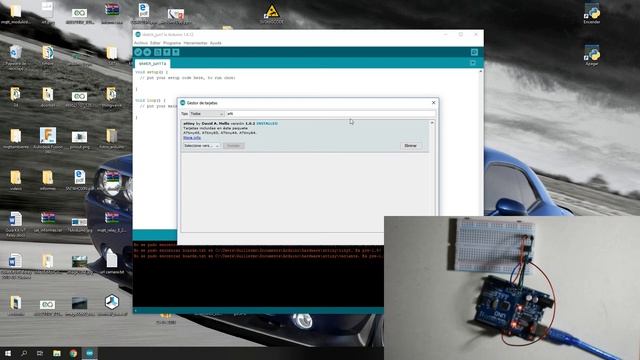640x360 pixels.
Task: Open the Herramientas menu
Action: coord(196,43)
